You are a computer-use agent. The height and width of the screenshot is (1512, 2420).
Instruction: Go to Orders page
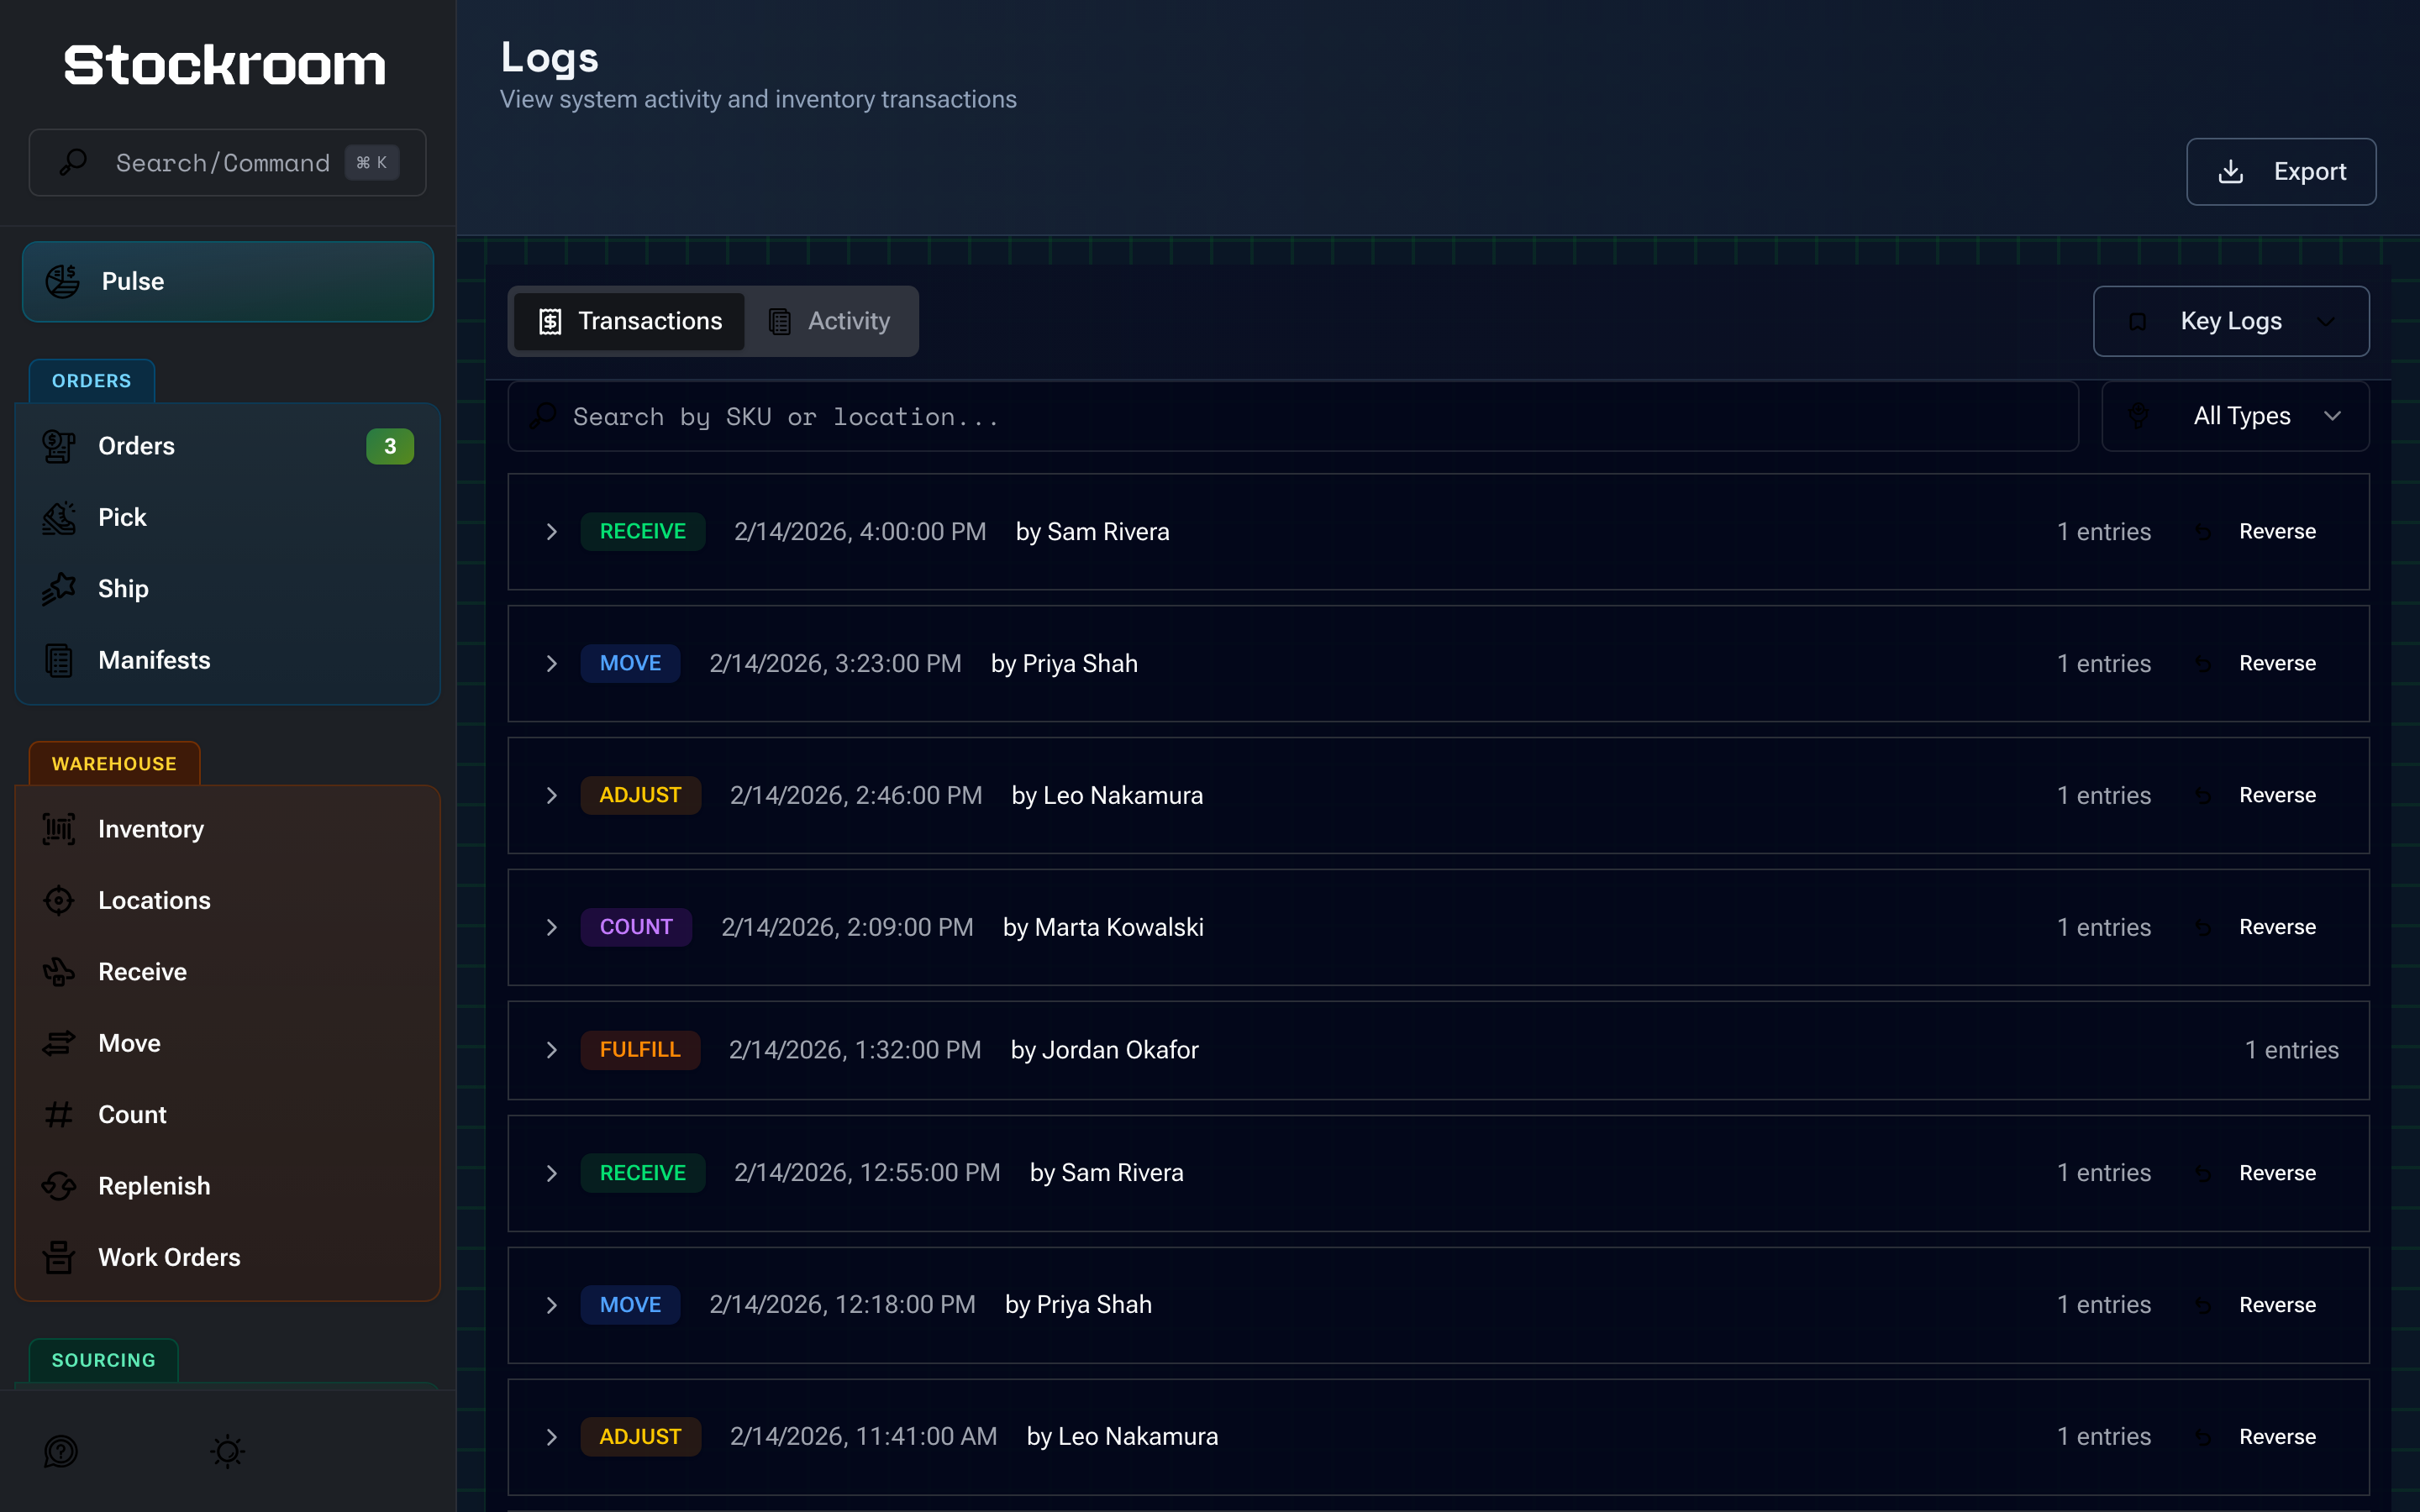pyautogui.click(x=228, y=446)
